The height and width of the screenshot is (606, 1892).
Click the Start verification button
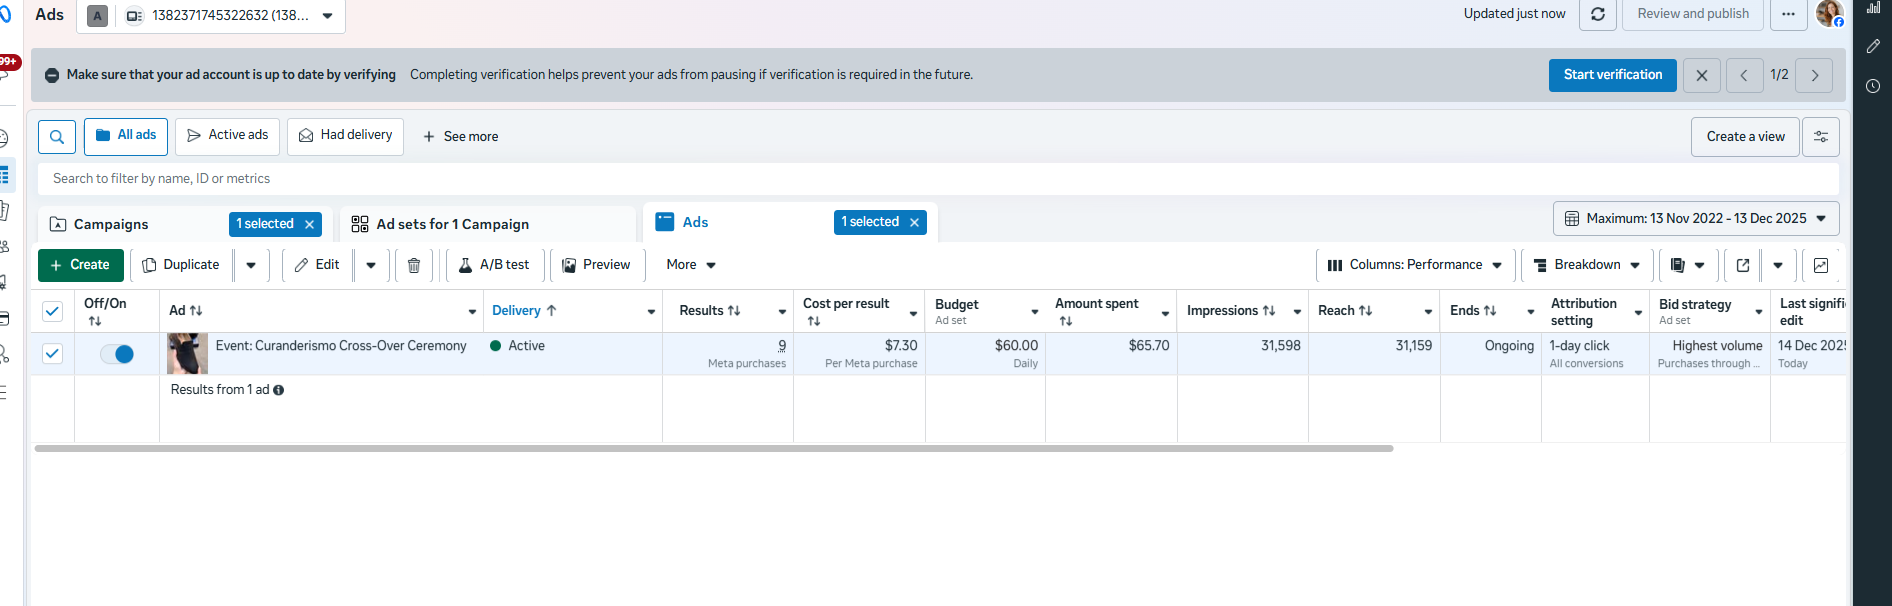(1612, 75)
